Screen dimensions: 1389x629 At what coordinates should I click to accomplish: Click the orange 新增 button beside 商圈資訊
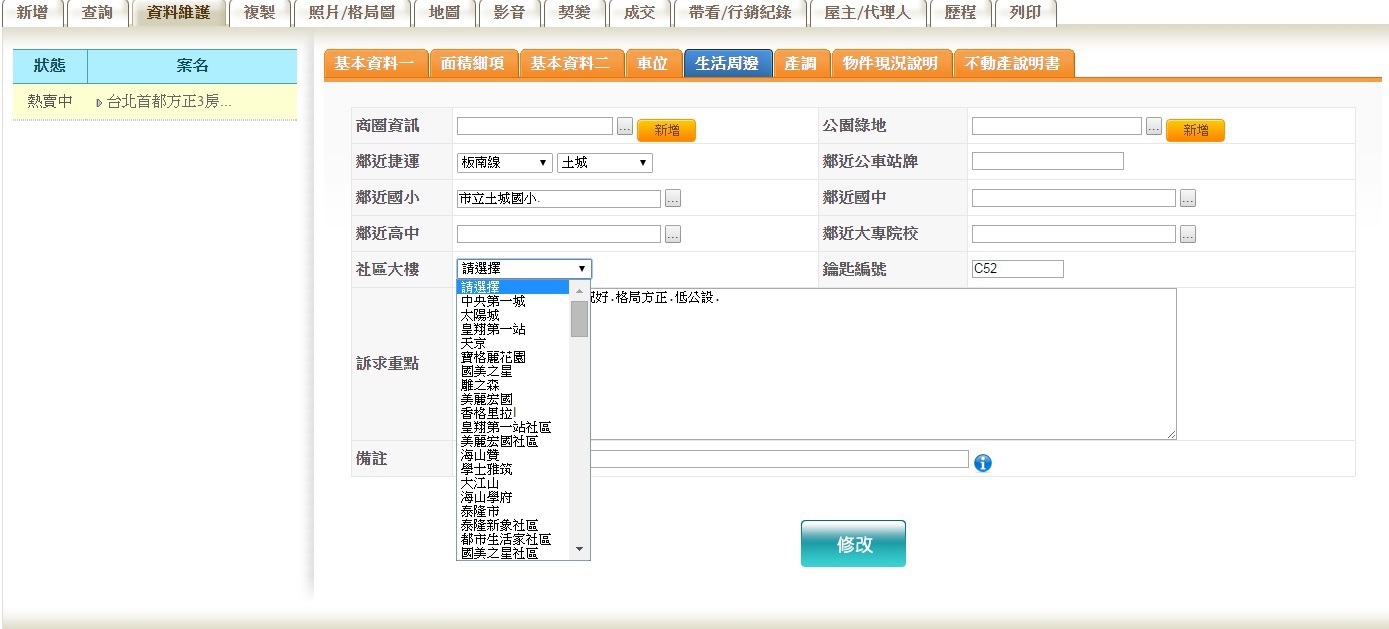666,130
